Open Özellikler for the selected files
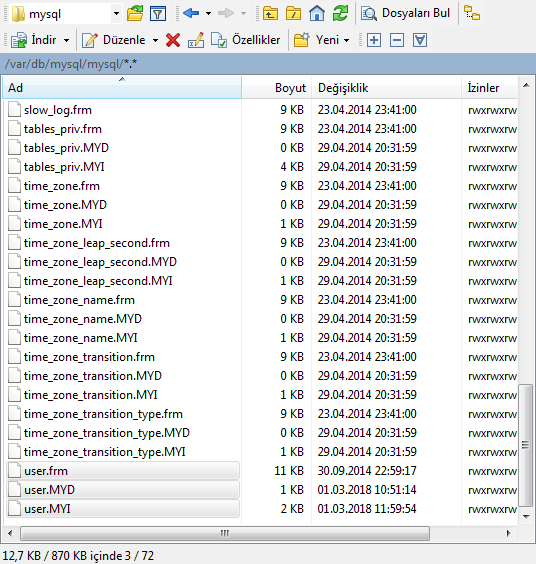Screen dimensions: 536x564 tap(246, 40)
